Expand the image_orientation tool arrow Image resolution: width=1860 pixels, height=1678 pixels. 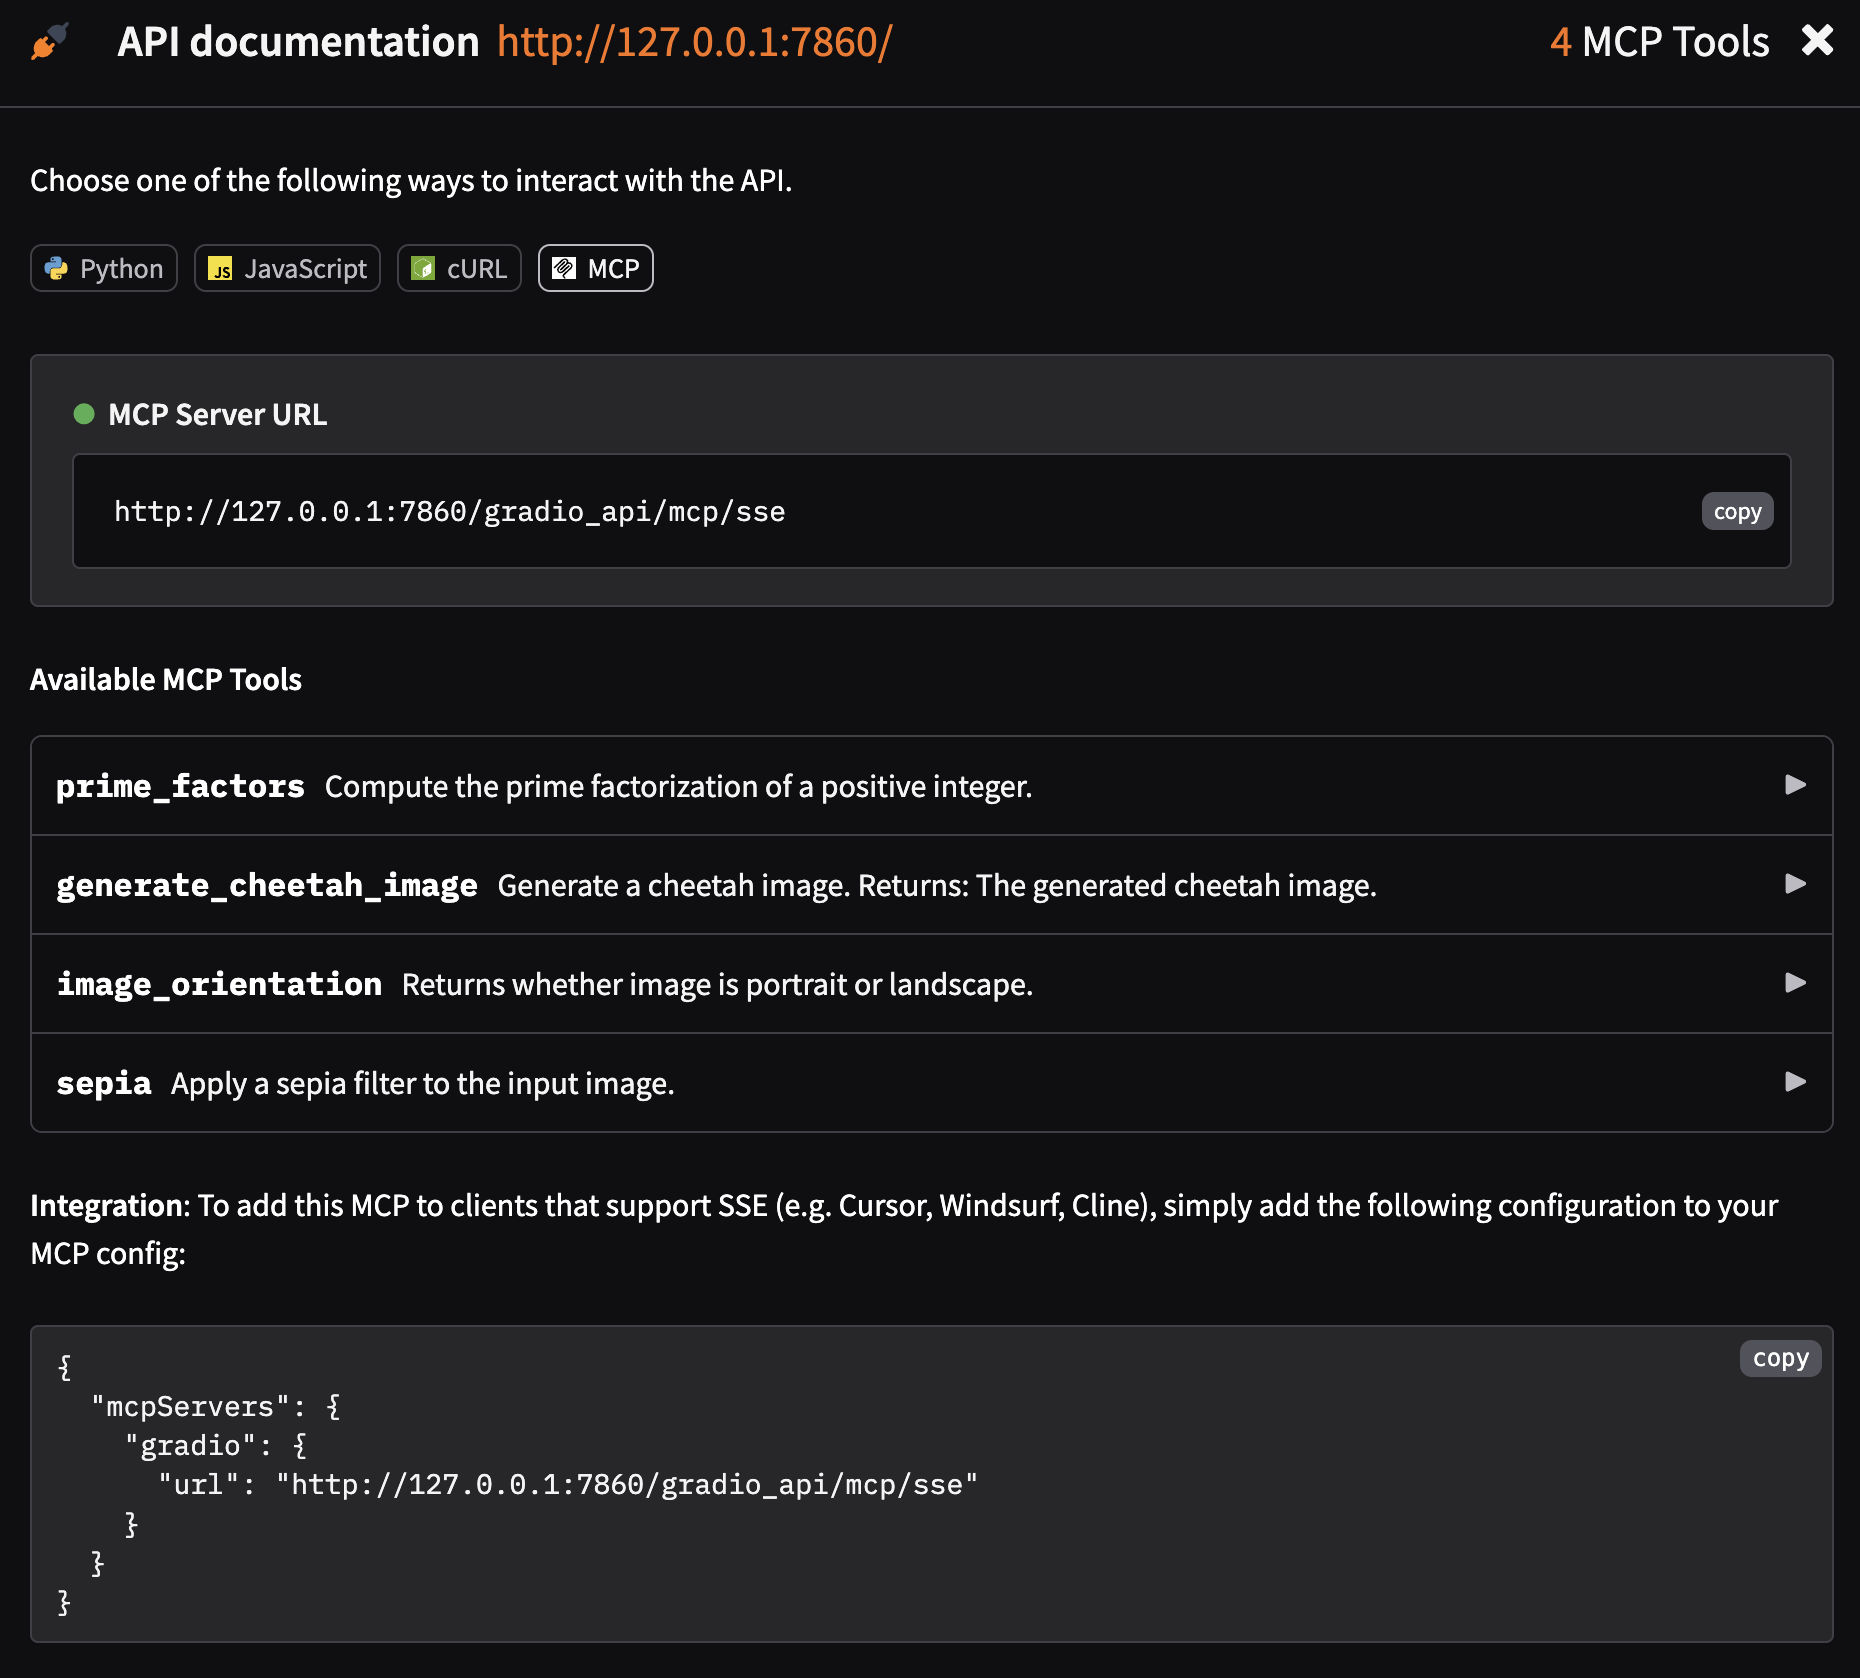pyautogui.click(x=1795, y=983)
